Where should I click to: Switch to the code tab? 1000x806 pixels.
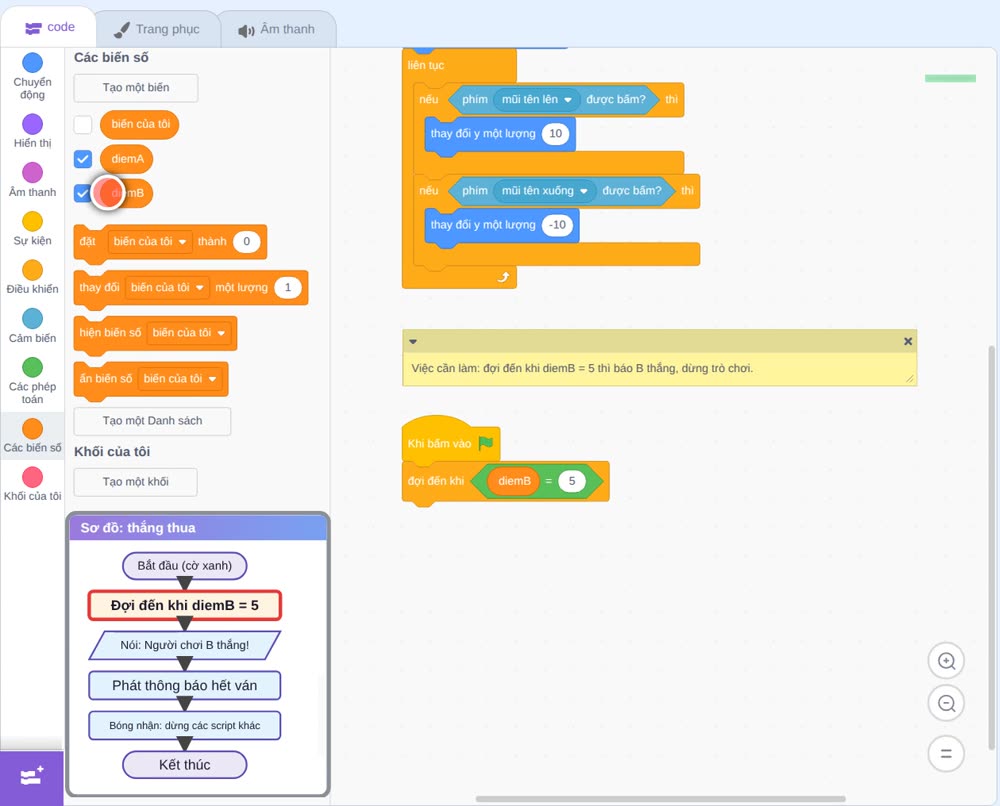50,27
